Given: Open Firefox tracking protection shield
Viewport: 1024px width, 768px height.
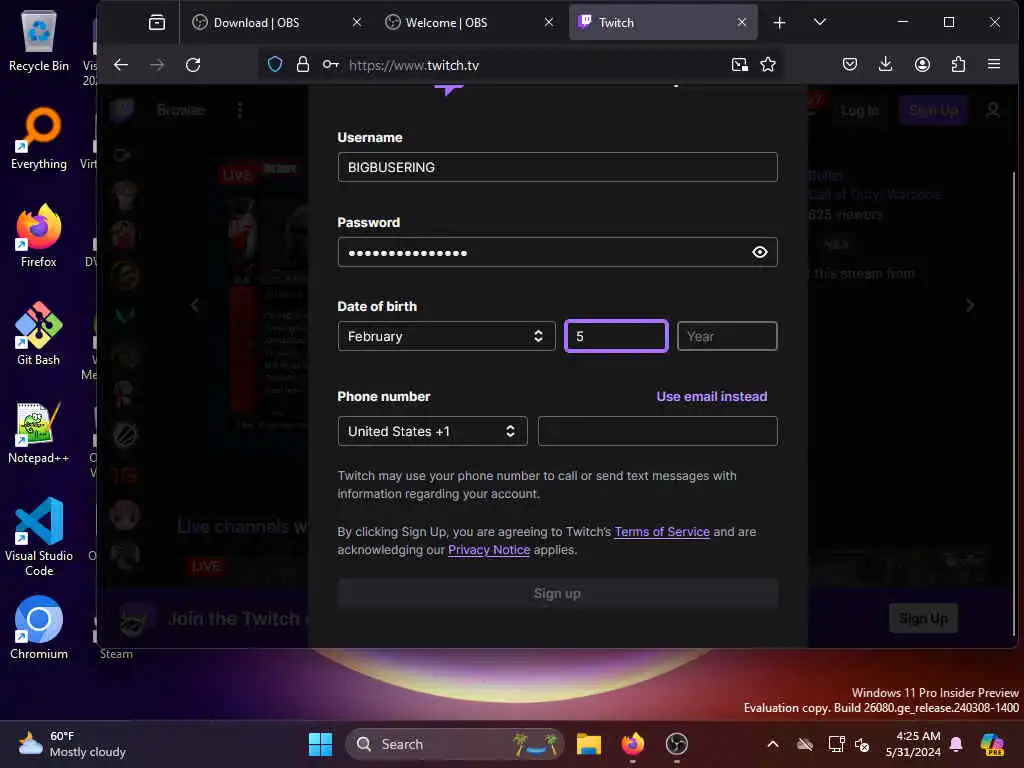Looking at the screenshot, I should pyautogui.click(x=275, y=65).
